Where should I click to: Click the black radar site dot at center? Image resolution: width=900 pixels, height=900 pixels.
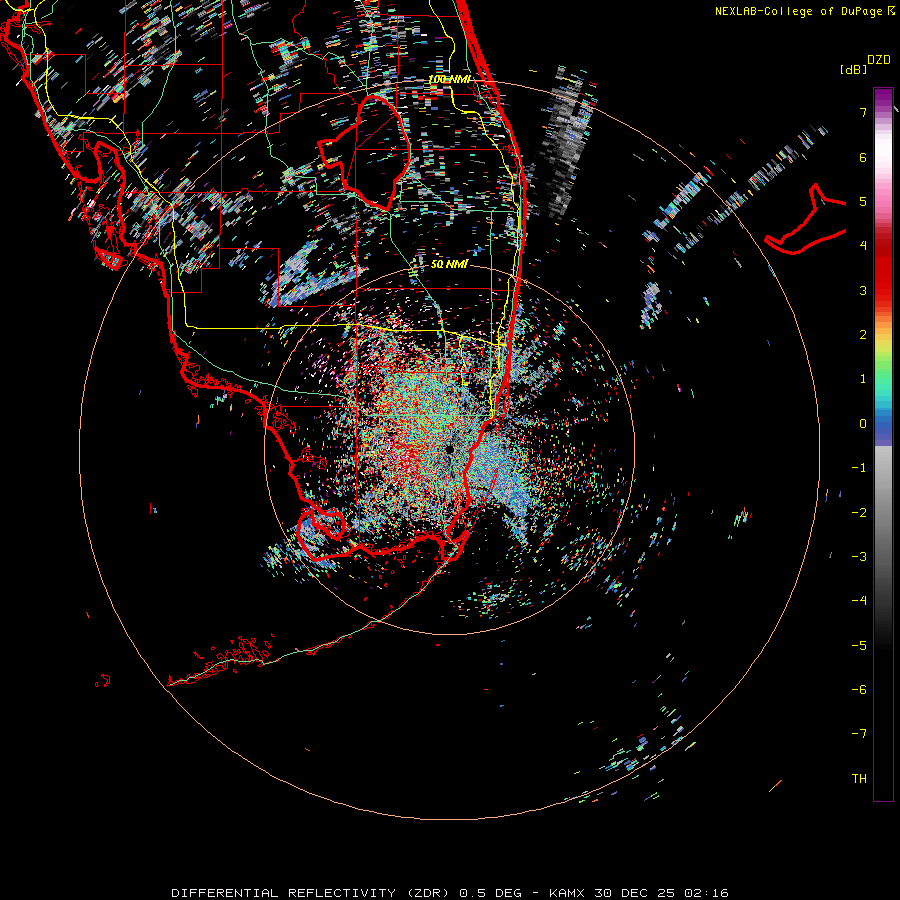point(449,449)
